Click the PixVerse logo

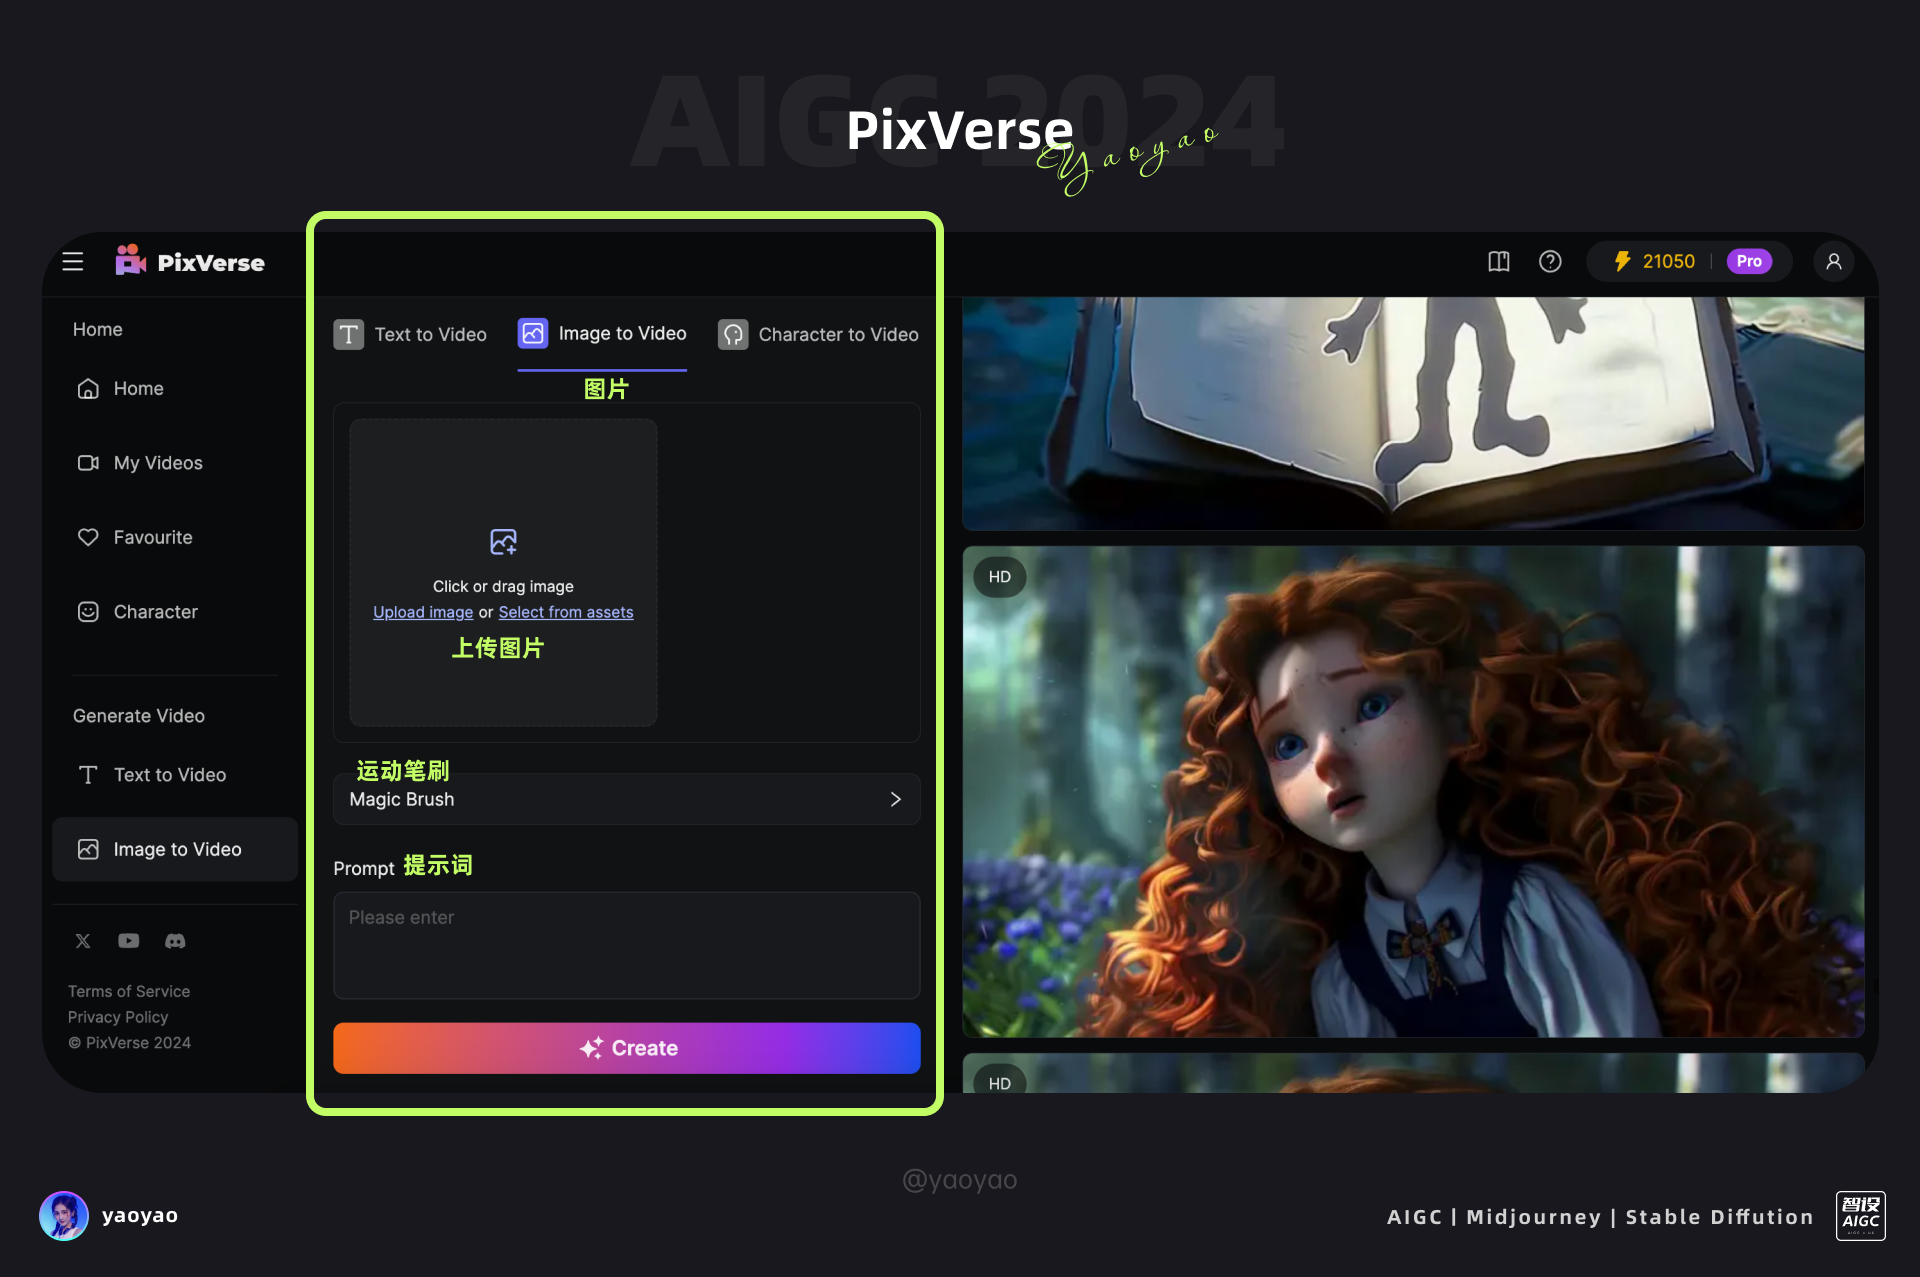point(190,261)
